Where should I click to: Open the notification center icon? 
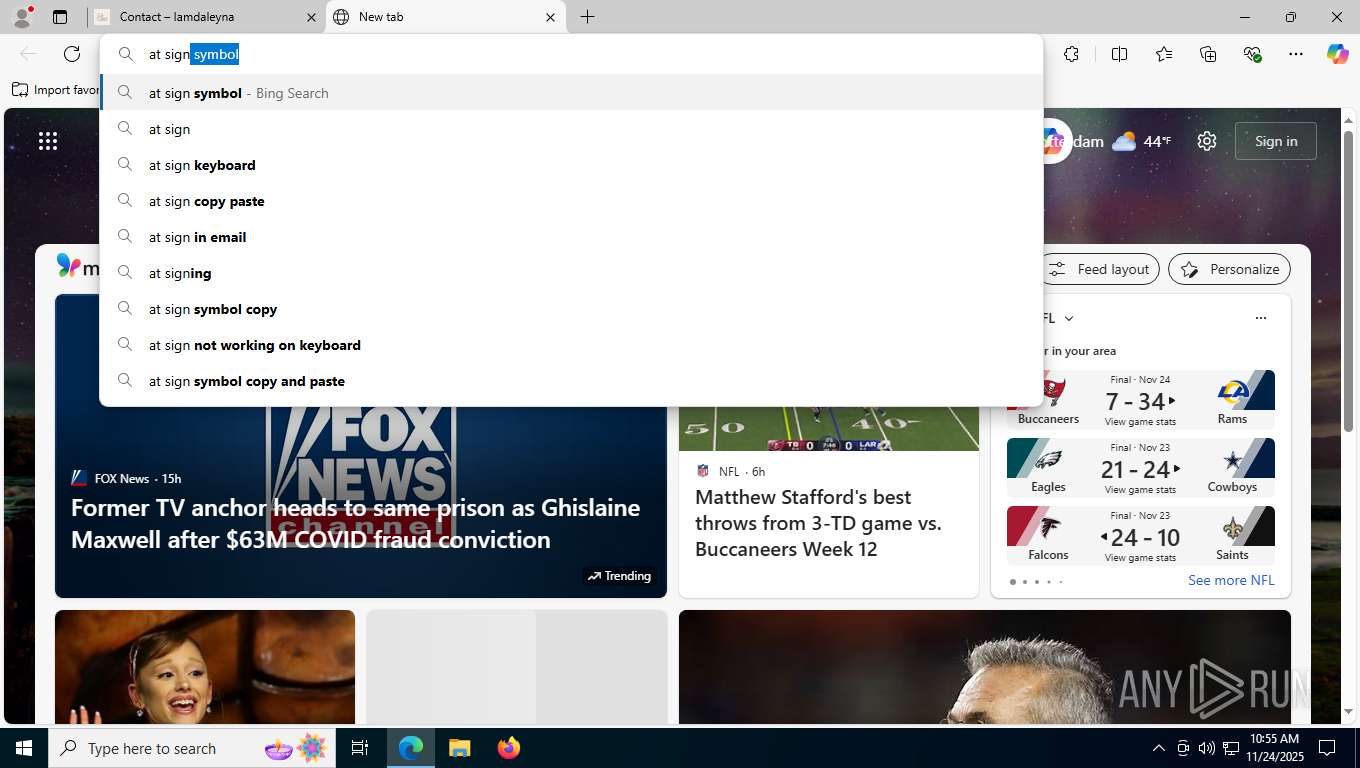(1327, 748)
